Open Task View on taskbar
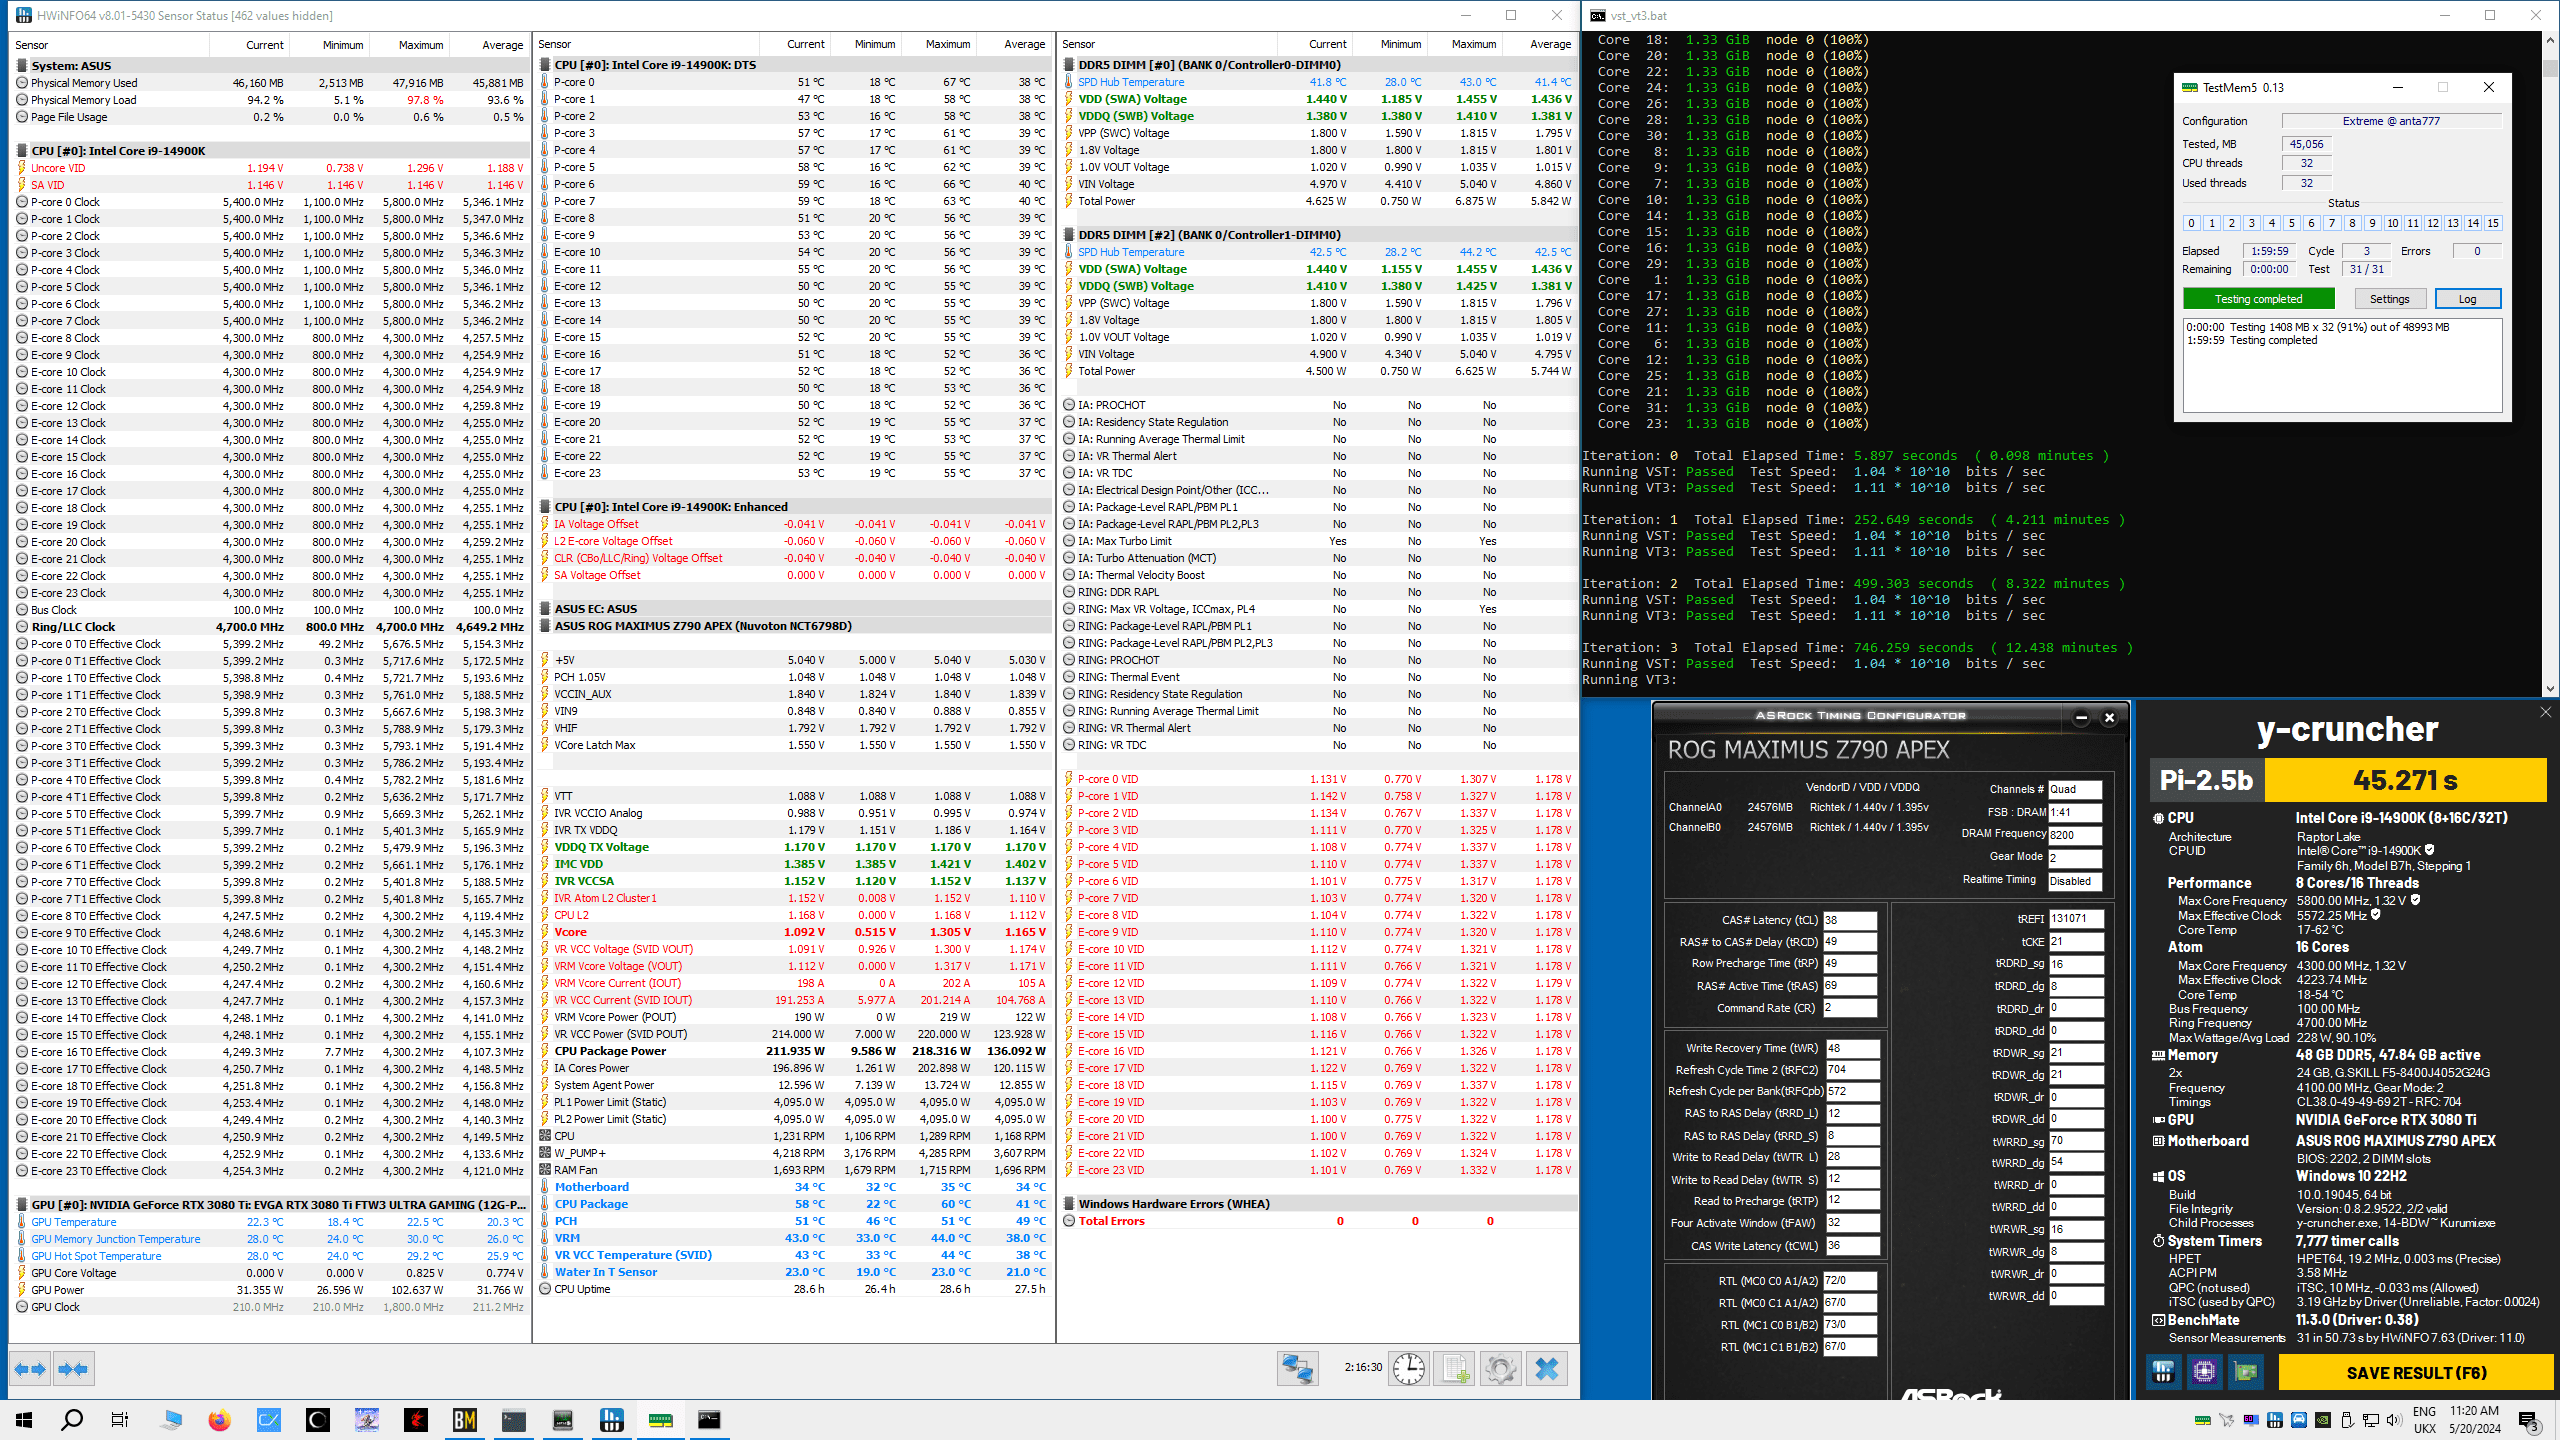Viewport: 2560px width, 1440px height. coord(120,1420)
